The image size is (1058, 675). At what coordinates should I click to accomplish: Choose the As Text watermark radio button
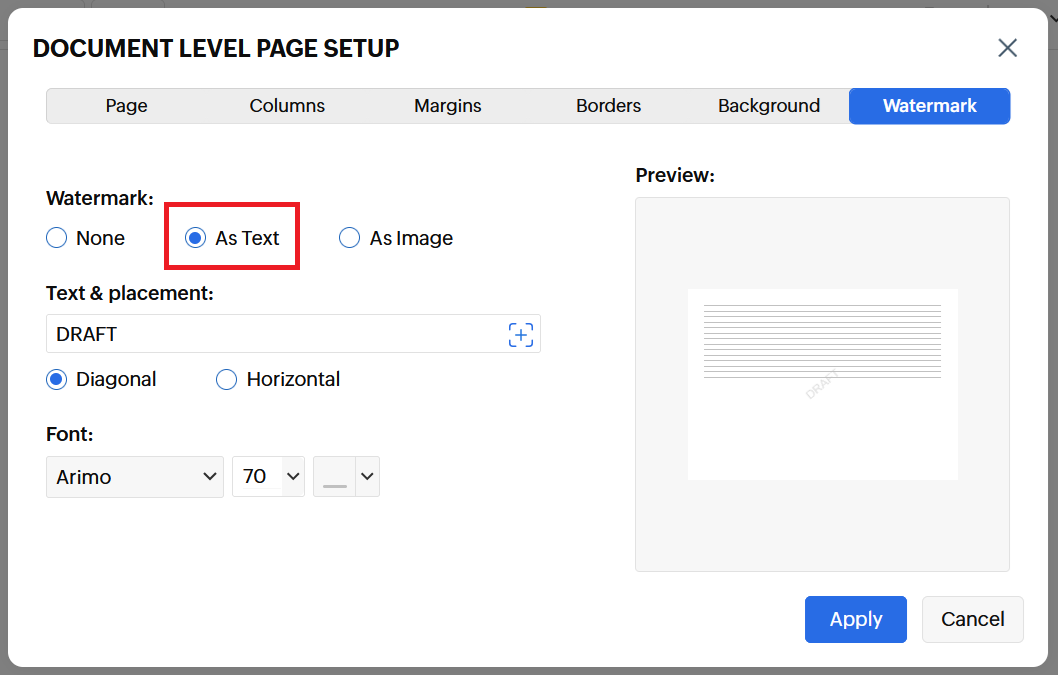[x=196, y=238]
